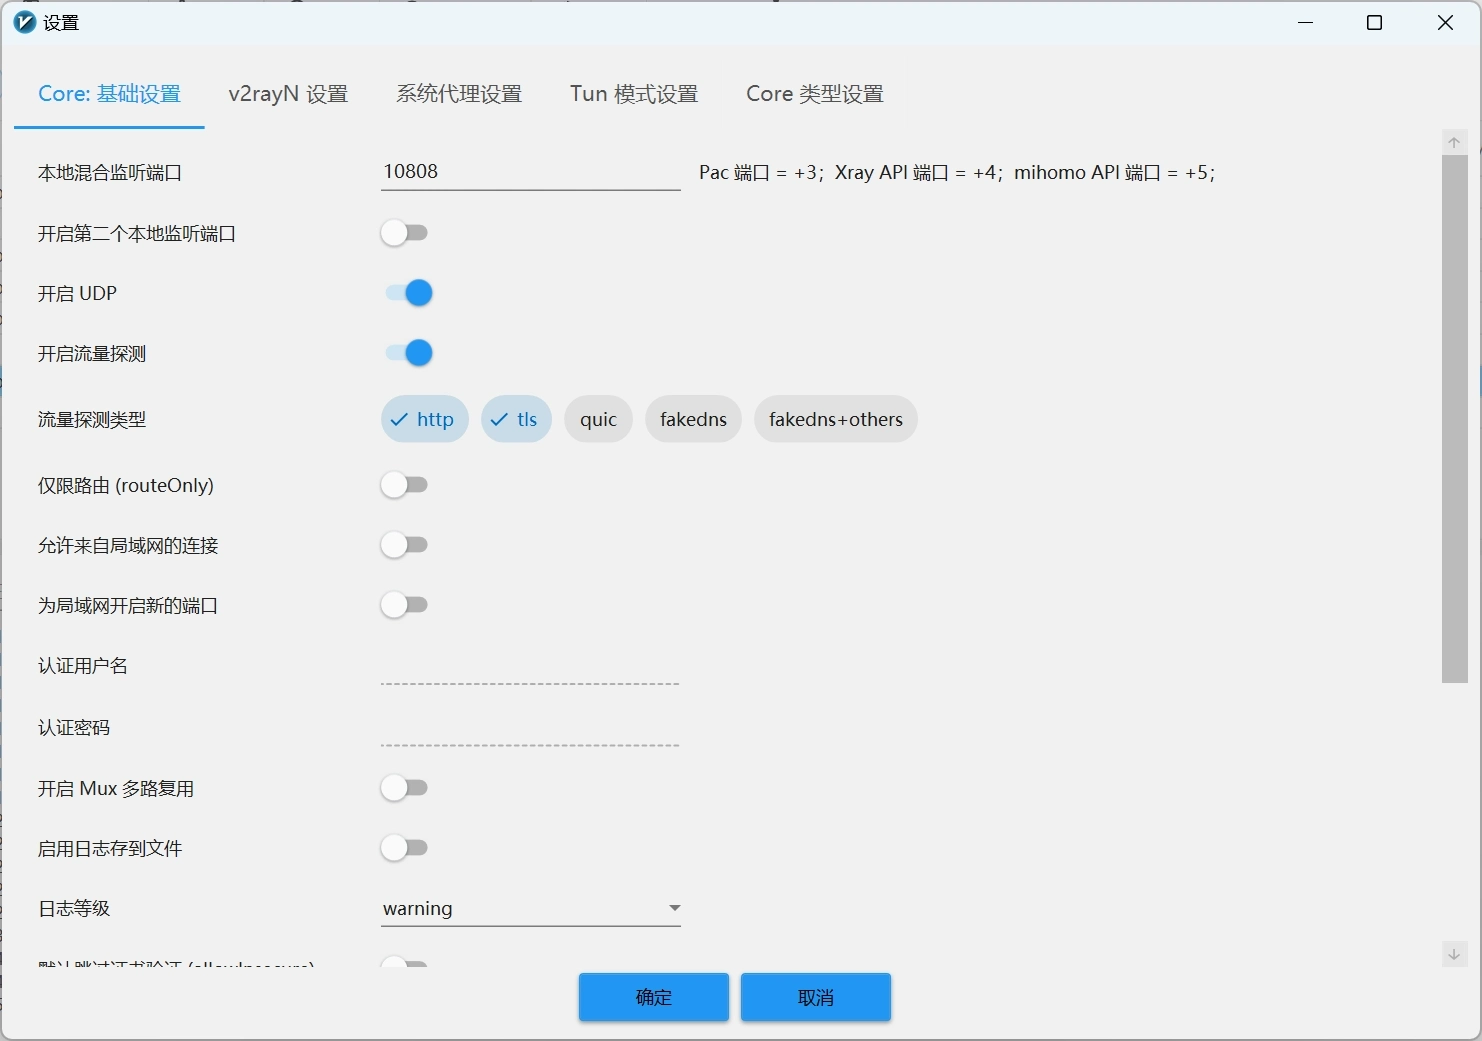Enable the fakedns sniffing type
Screen dimensions: 1482x1041
(x=693, y=419)
